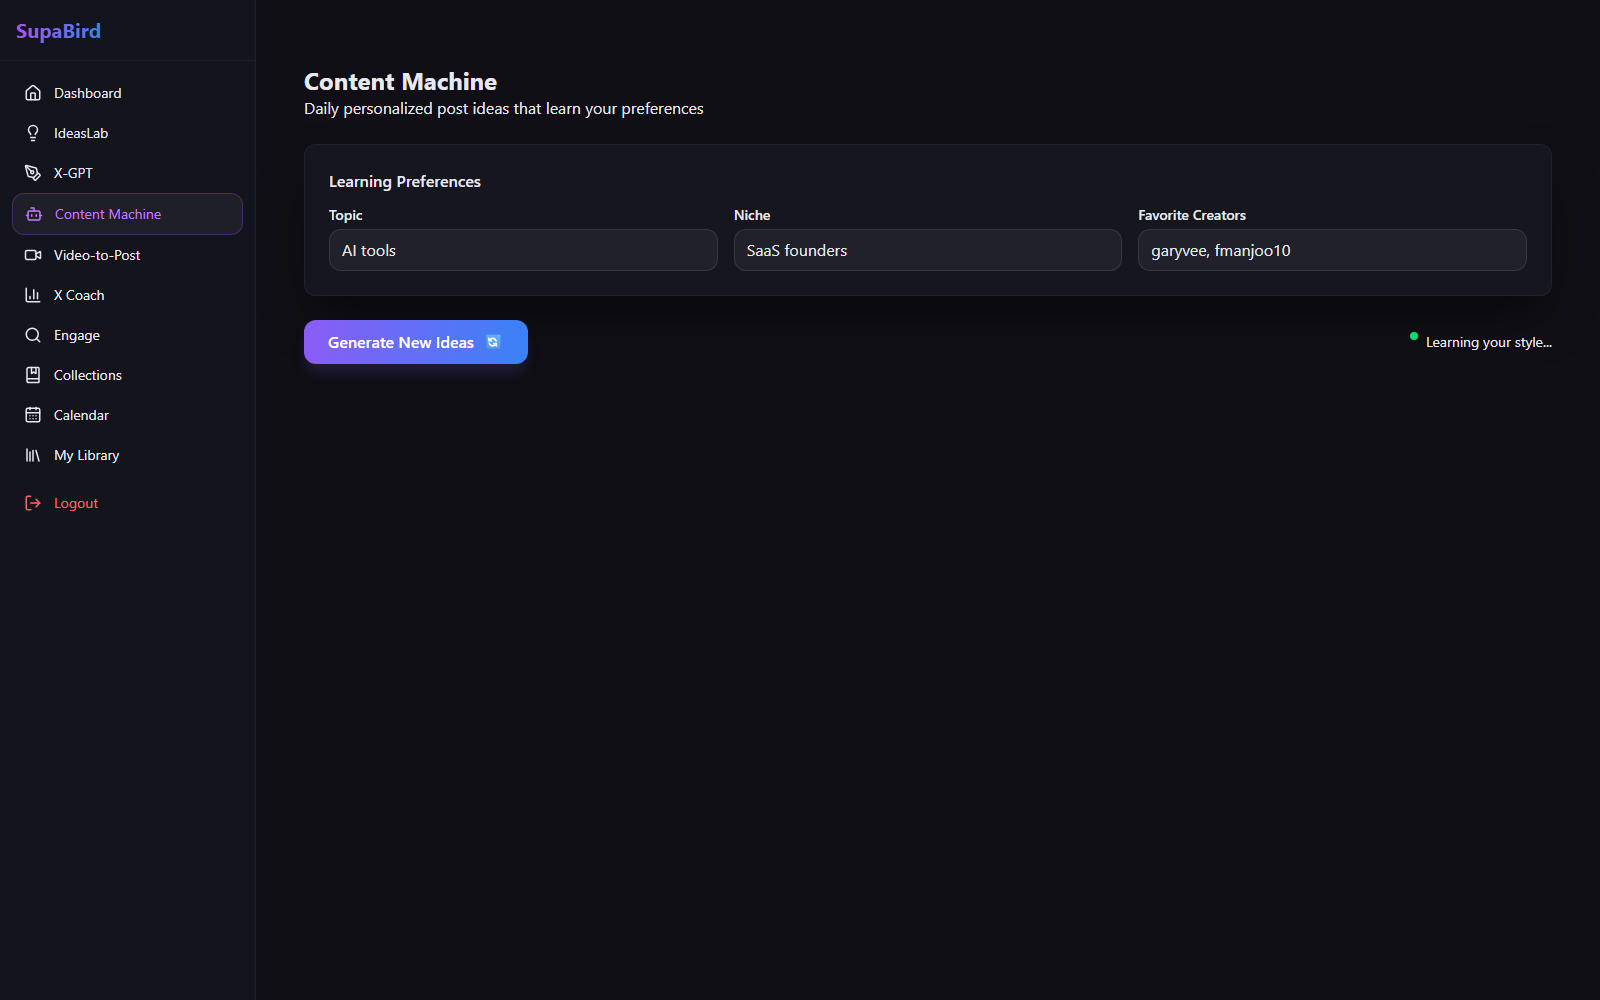This screenshot has width=1600, height=1000.
Task: Click the My Library books icon
Action: (33, 455)
